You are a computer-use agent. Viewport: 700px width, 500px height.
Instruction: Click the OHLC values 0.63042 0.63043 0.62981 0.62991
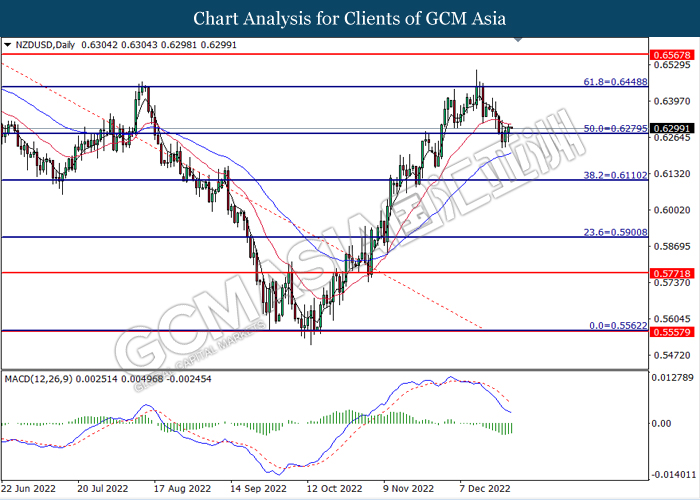(159, 45)
